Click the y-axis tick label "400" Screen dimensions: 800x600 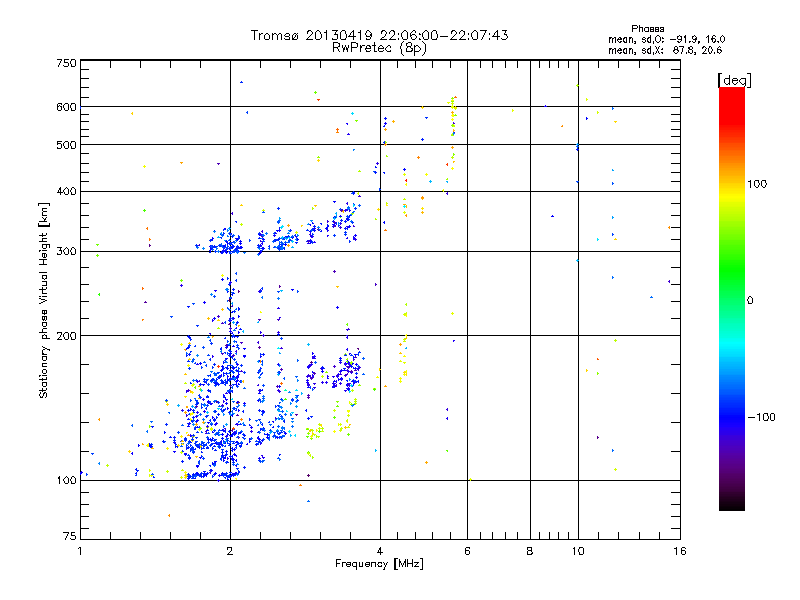[x=66, y=192]
